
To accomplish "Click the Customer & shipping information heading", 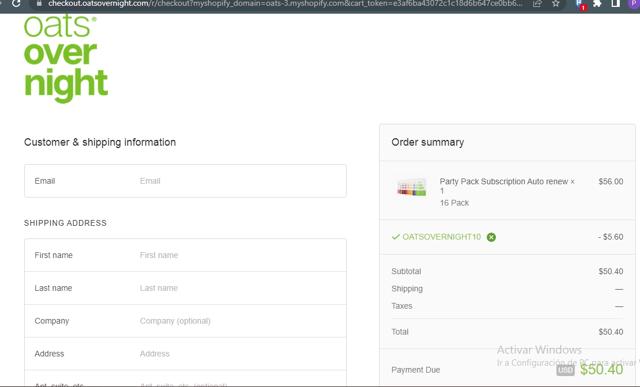I will (100, 142).
